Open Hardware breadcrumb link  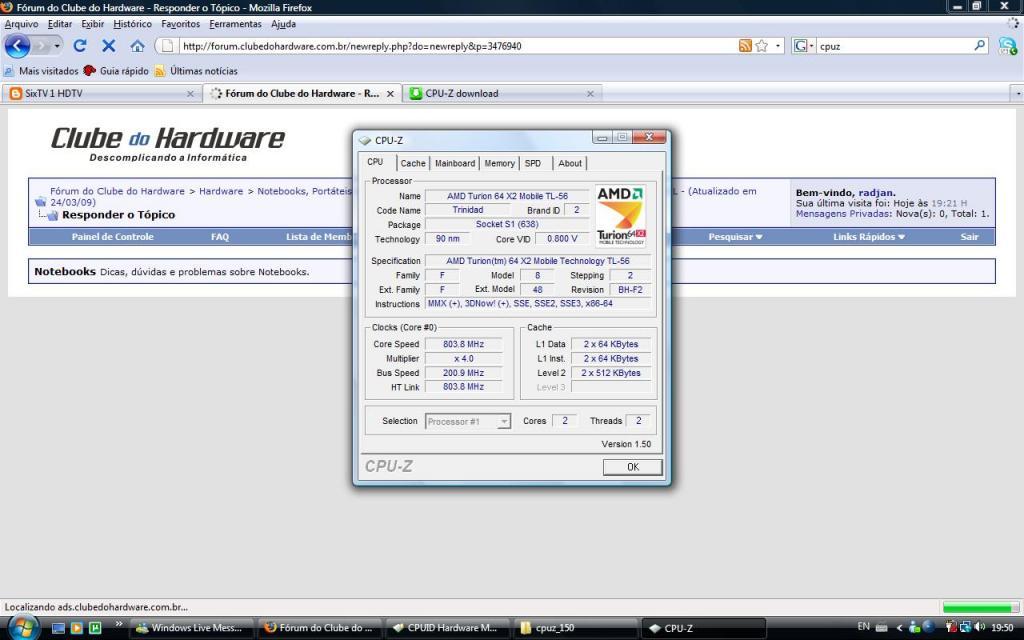pos(221,191)
